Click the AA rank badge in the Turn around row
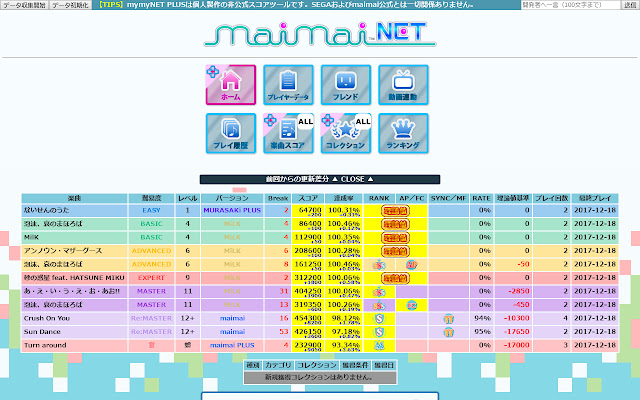Viewport: 640px width, 400px height. point(379,345)
